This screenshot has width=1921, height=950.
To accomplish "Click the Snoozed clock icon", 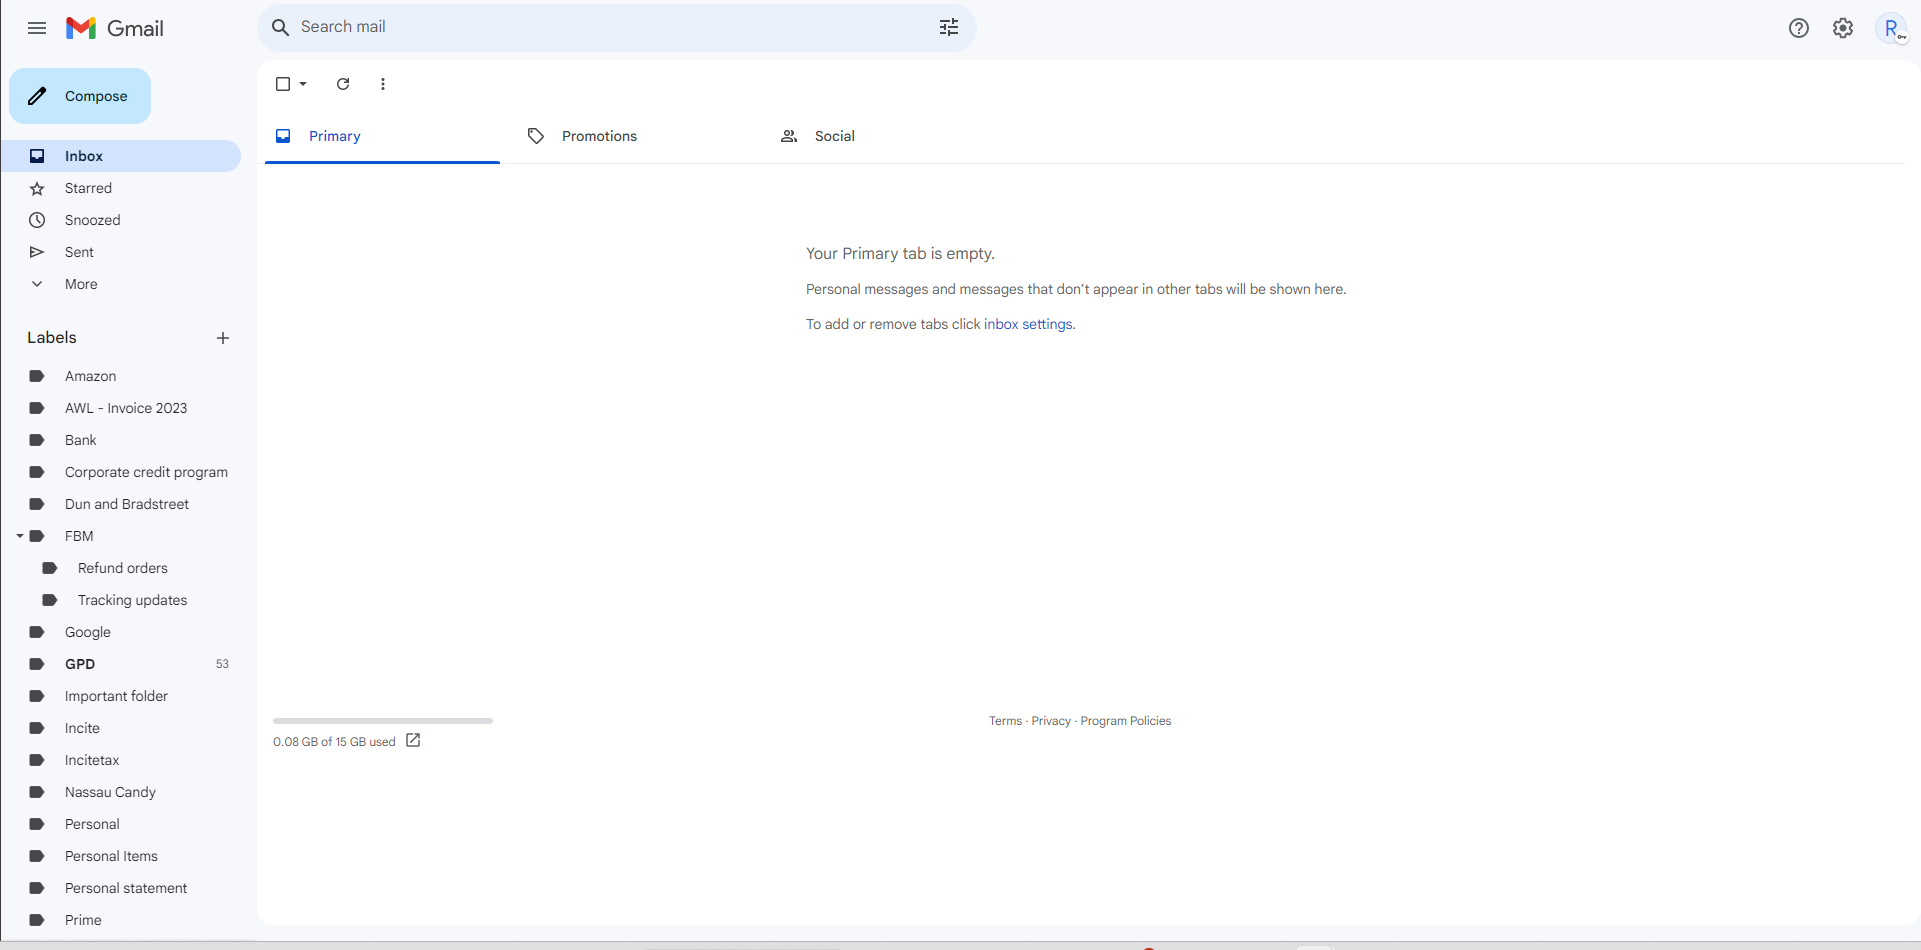I will click(37, 220).
